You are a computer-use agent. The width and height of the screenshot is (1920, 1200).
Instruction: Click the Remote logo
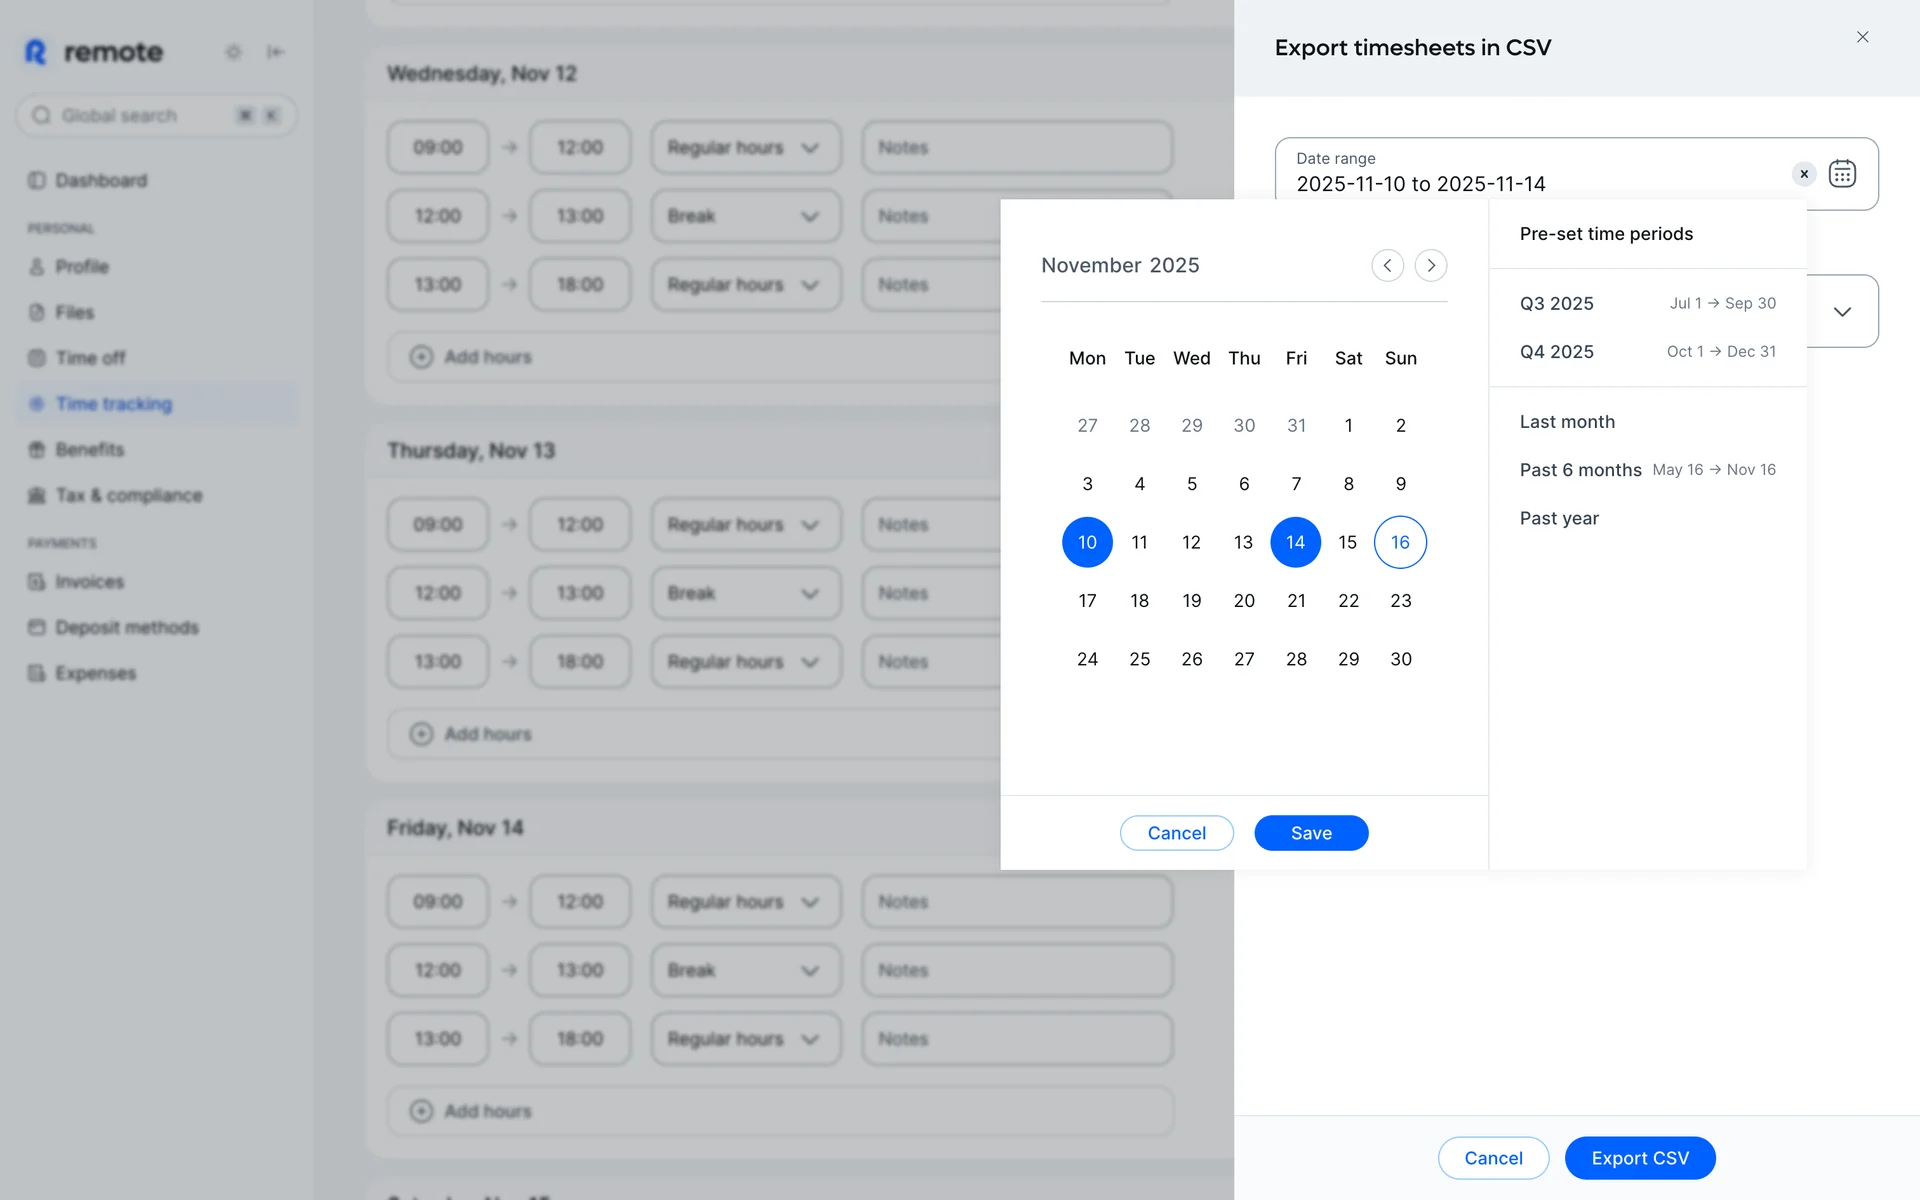click(94, 52)
